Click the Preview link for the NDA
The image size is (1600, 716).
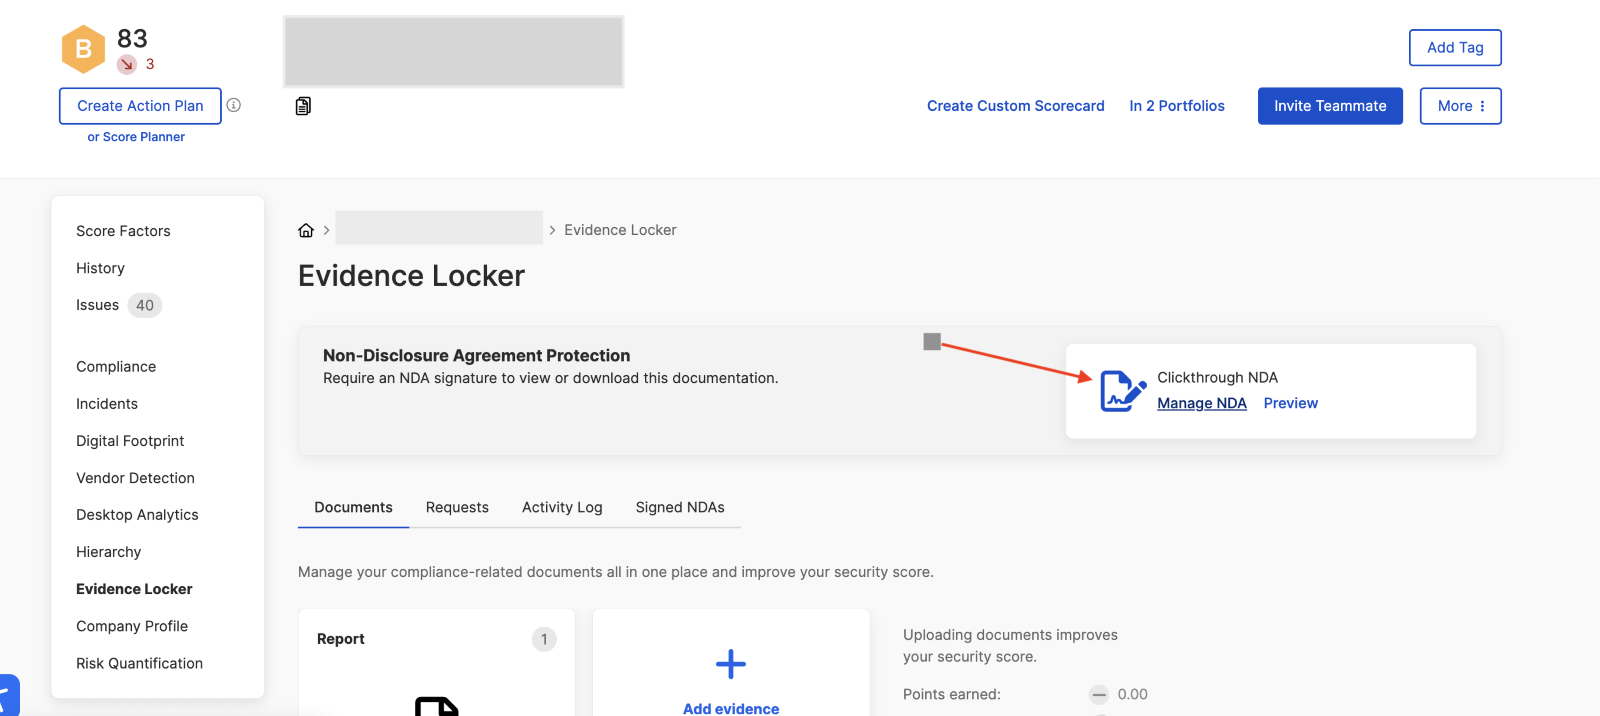coord(1291,403)
